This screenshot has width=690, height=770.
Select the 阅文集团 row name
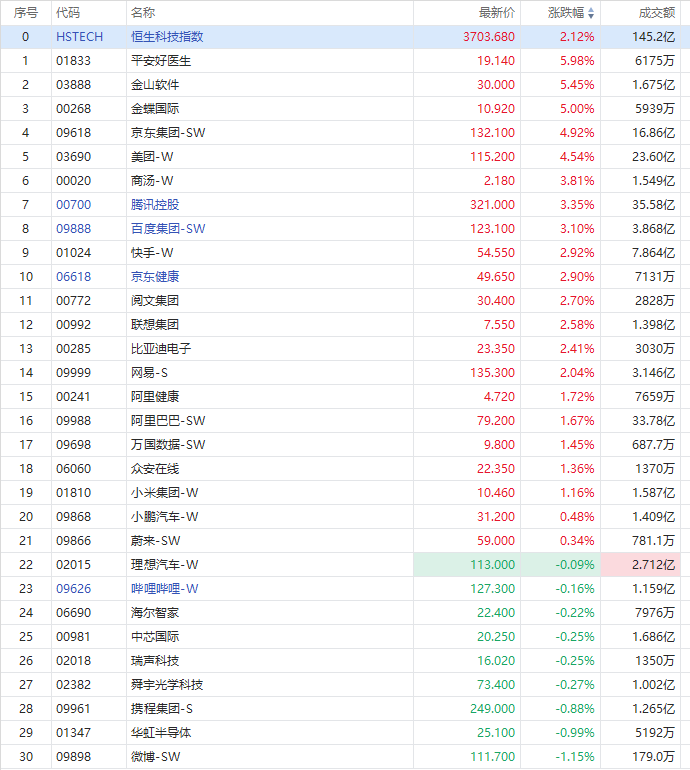click(x=155, y=301)
